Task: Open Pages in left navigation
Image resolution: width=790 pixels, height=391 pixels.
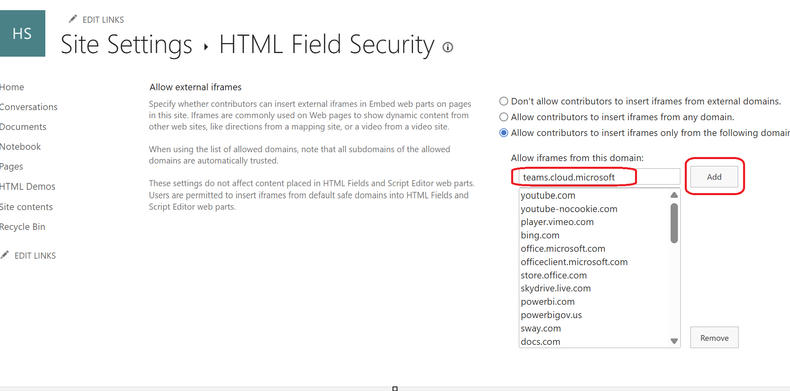Action: pyautogui.click(x=12, y=167)
